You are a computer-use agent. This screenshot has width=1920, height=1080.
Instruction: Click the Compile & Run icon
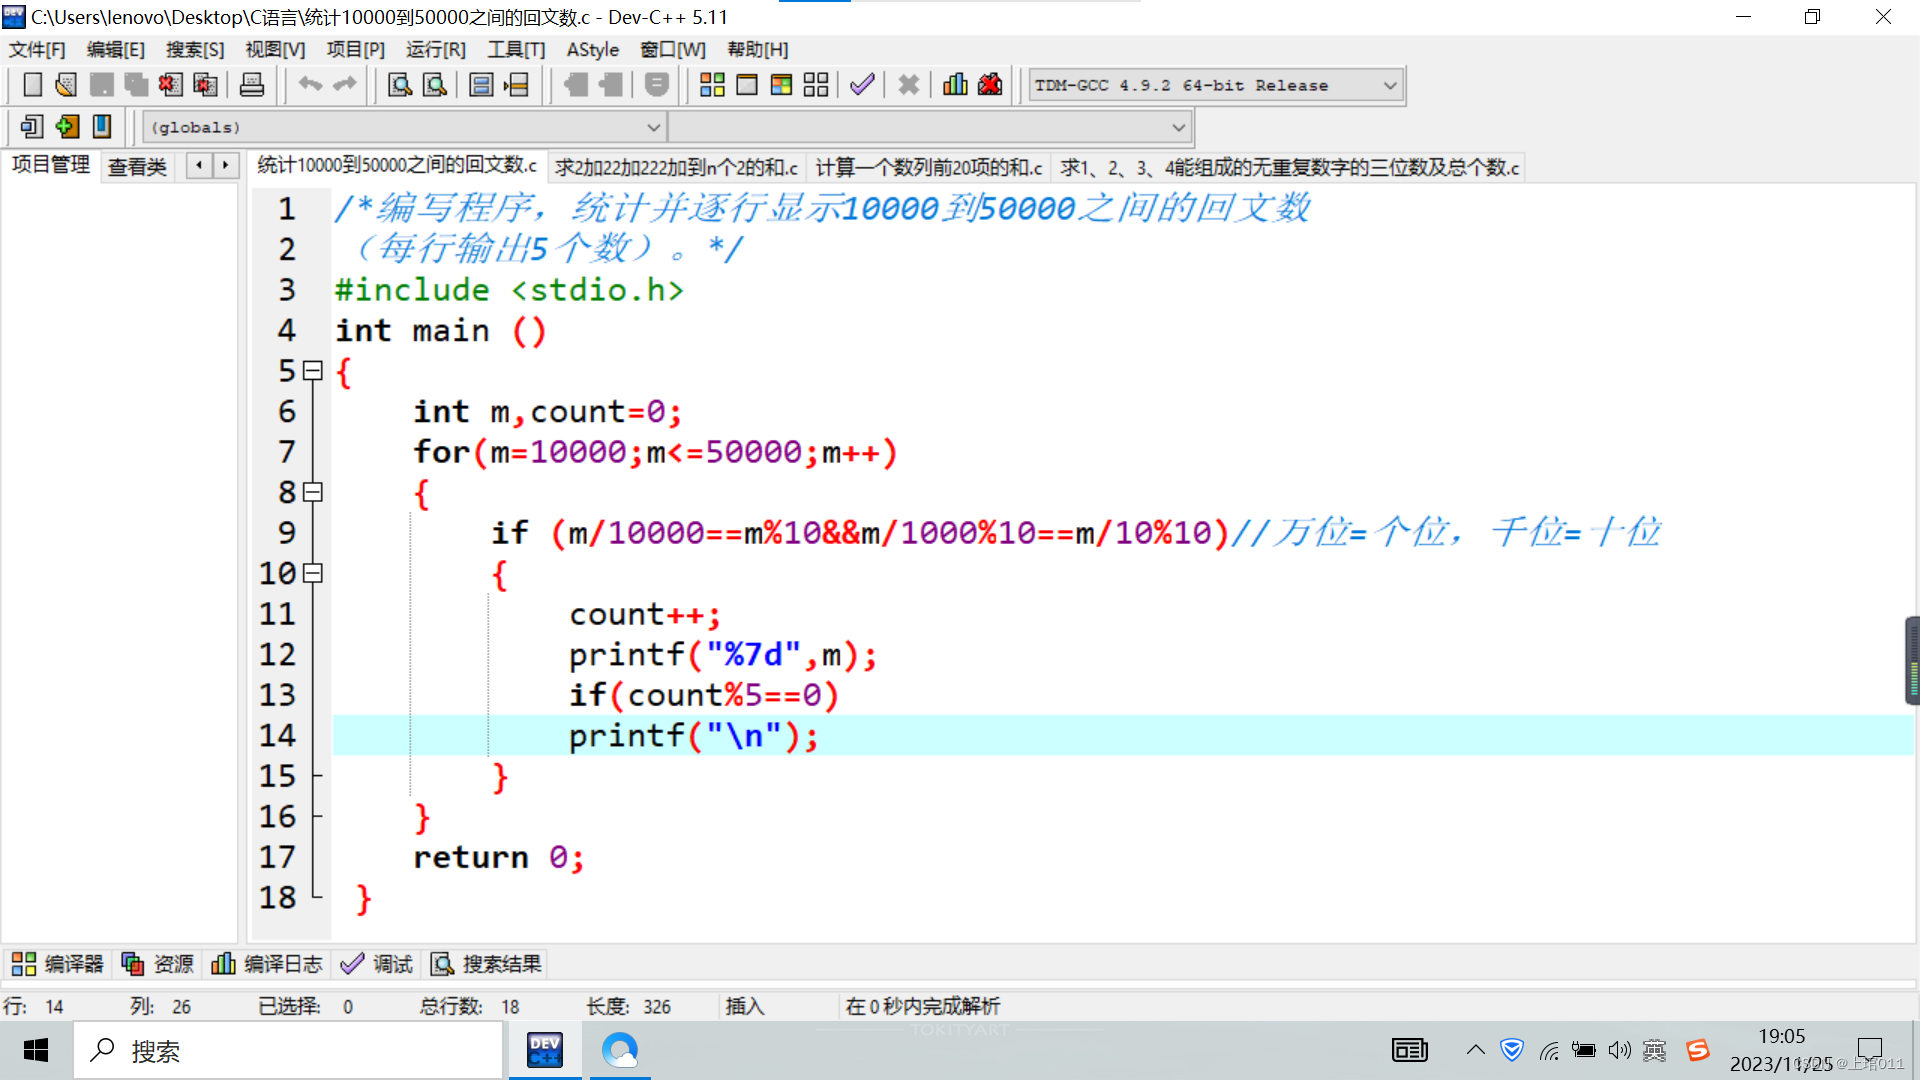[781, 85]
